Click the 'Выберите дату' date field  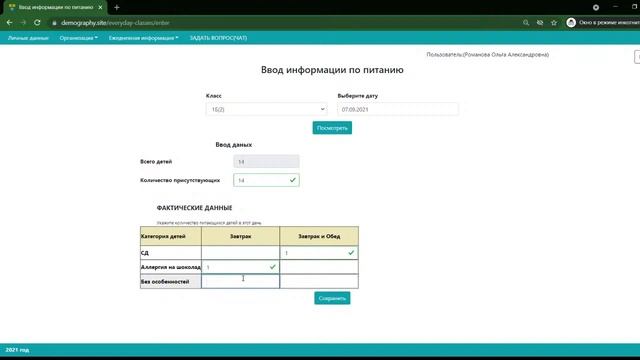tap(398, 109)
